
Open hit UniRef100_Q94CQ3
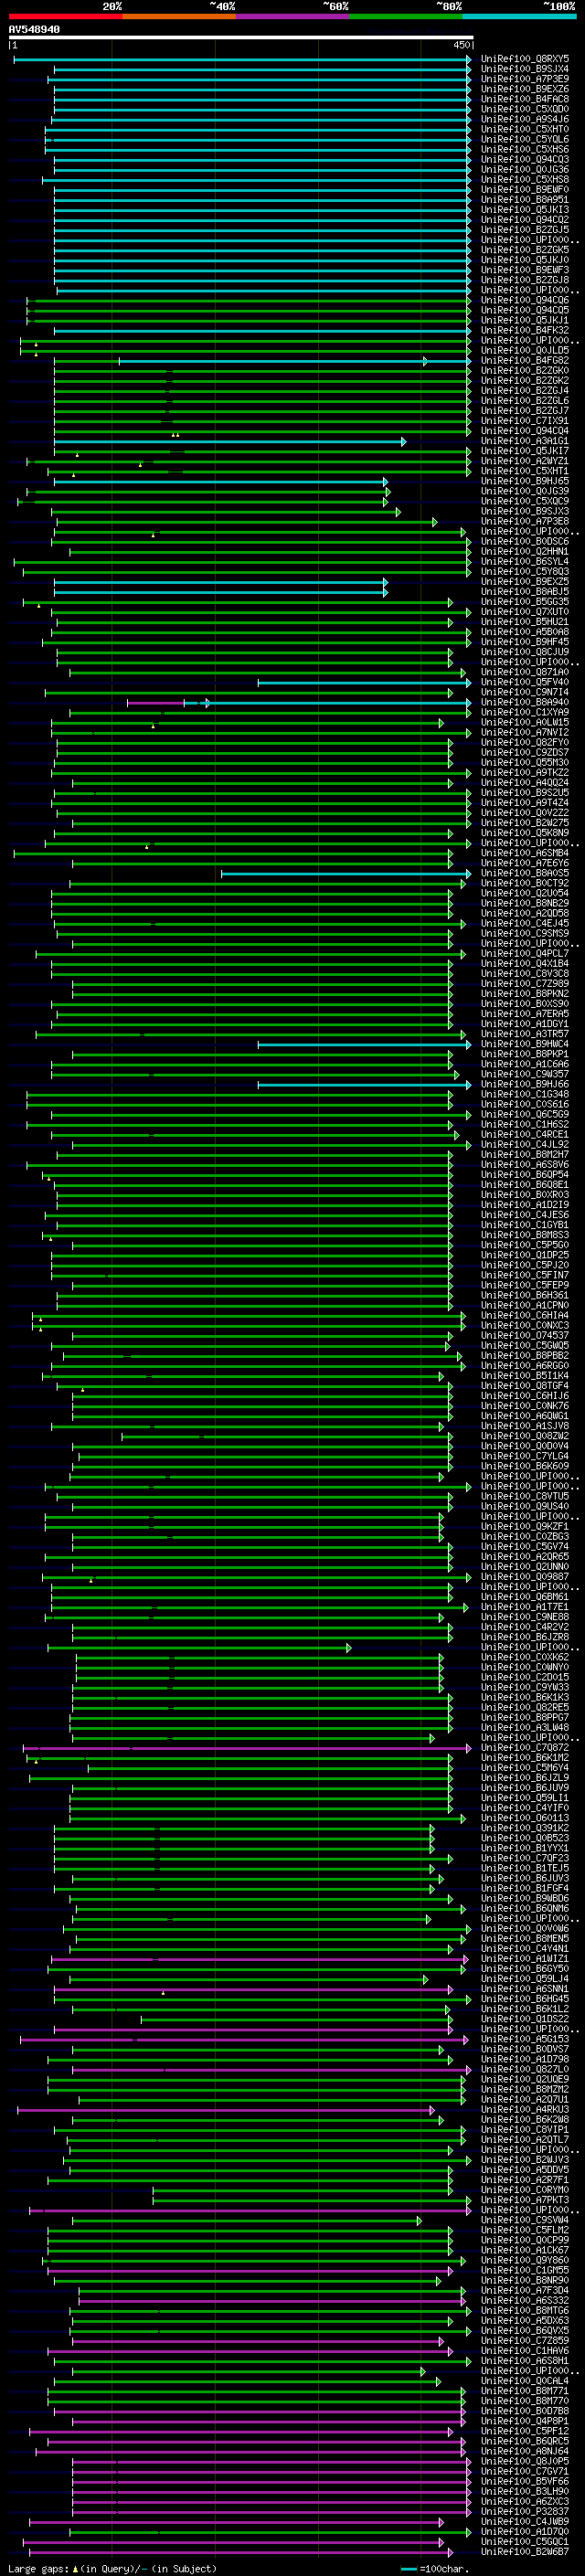[525, 159]
